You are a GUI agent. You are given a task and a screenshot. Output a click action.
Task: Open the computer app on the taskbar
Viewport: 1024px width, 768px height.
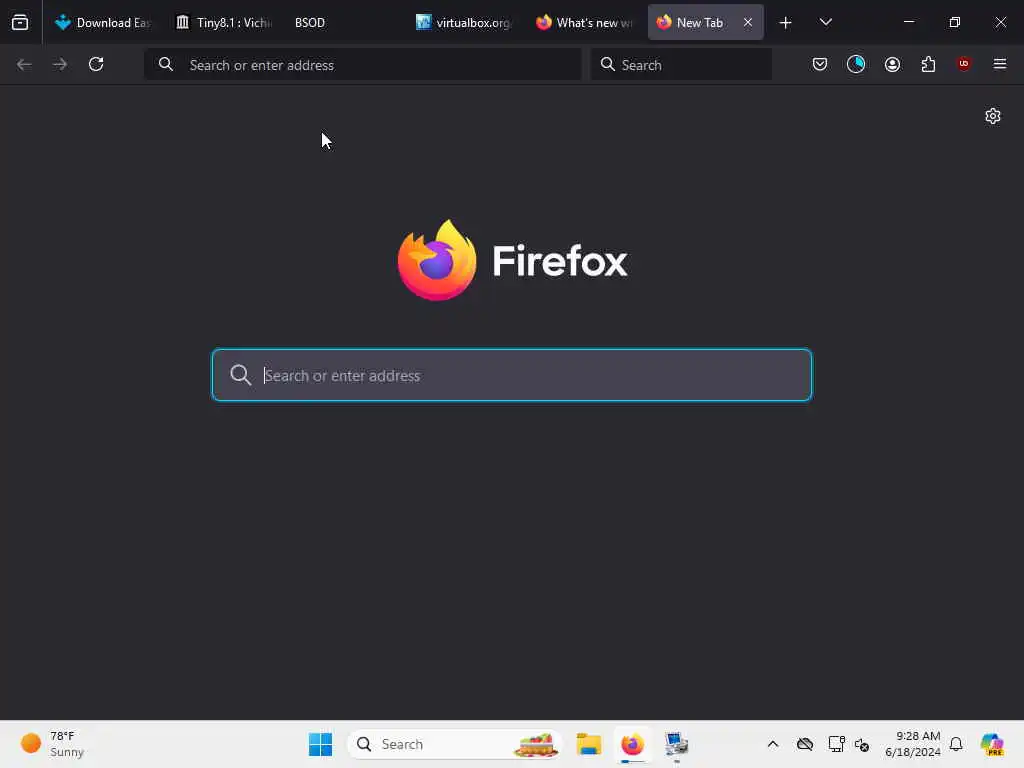pos(677,744)
